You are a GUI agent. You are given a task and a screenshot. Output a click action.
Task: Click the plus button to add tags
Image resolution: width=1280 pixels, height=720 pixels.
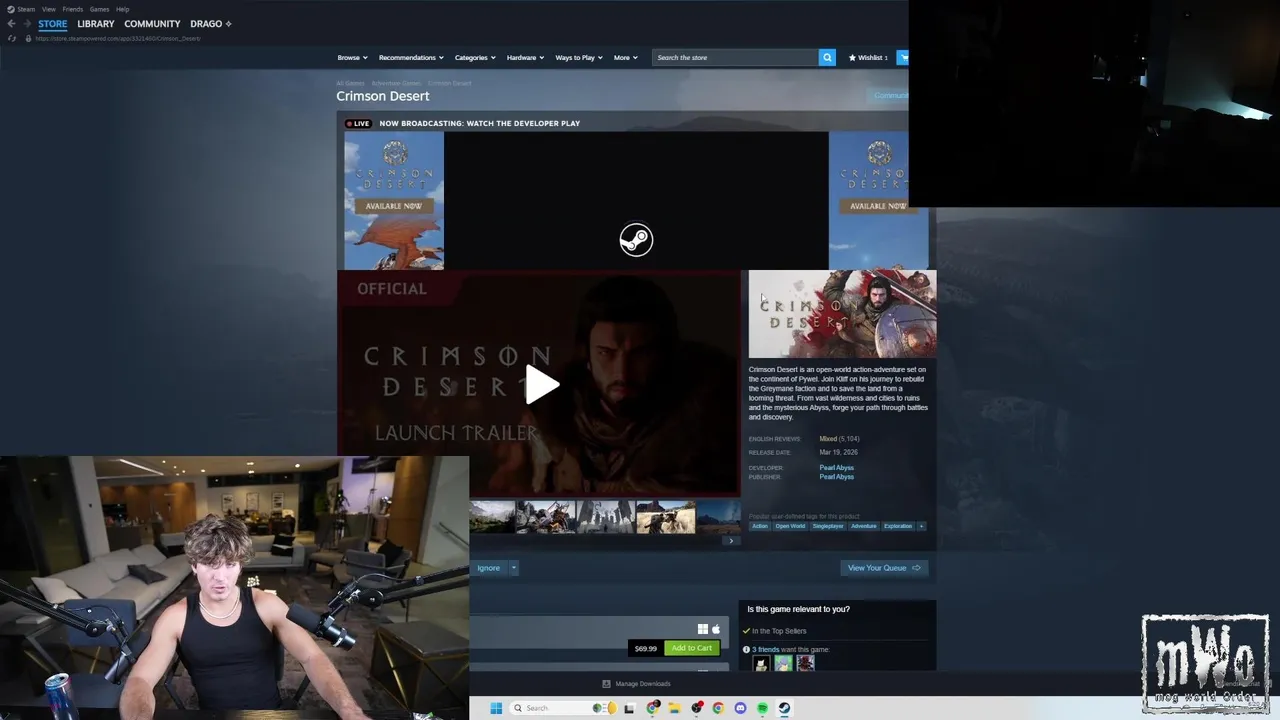(x=921, y=526)
